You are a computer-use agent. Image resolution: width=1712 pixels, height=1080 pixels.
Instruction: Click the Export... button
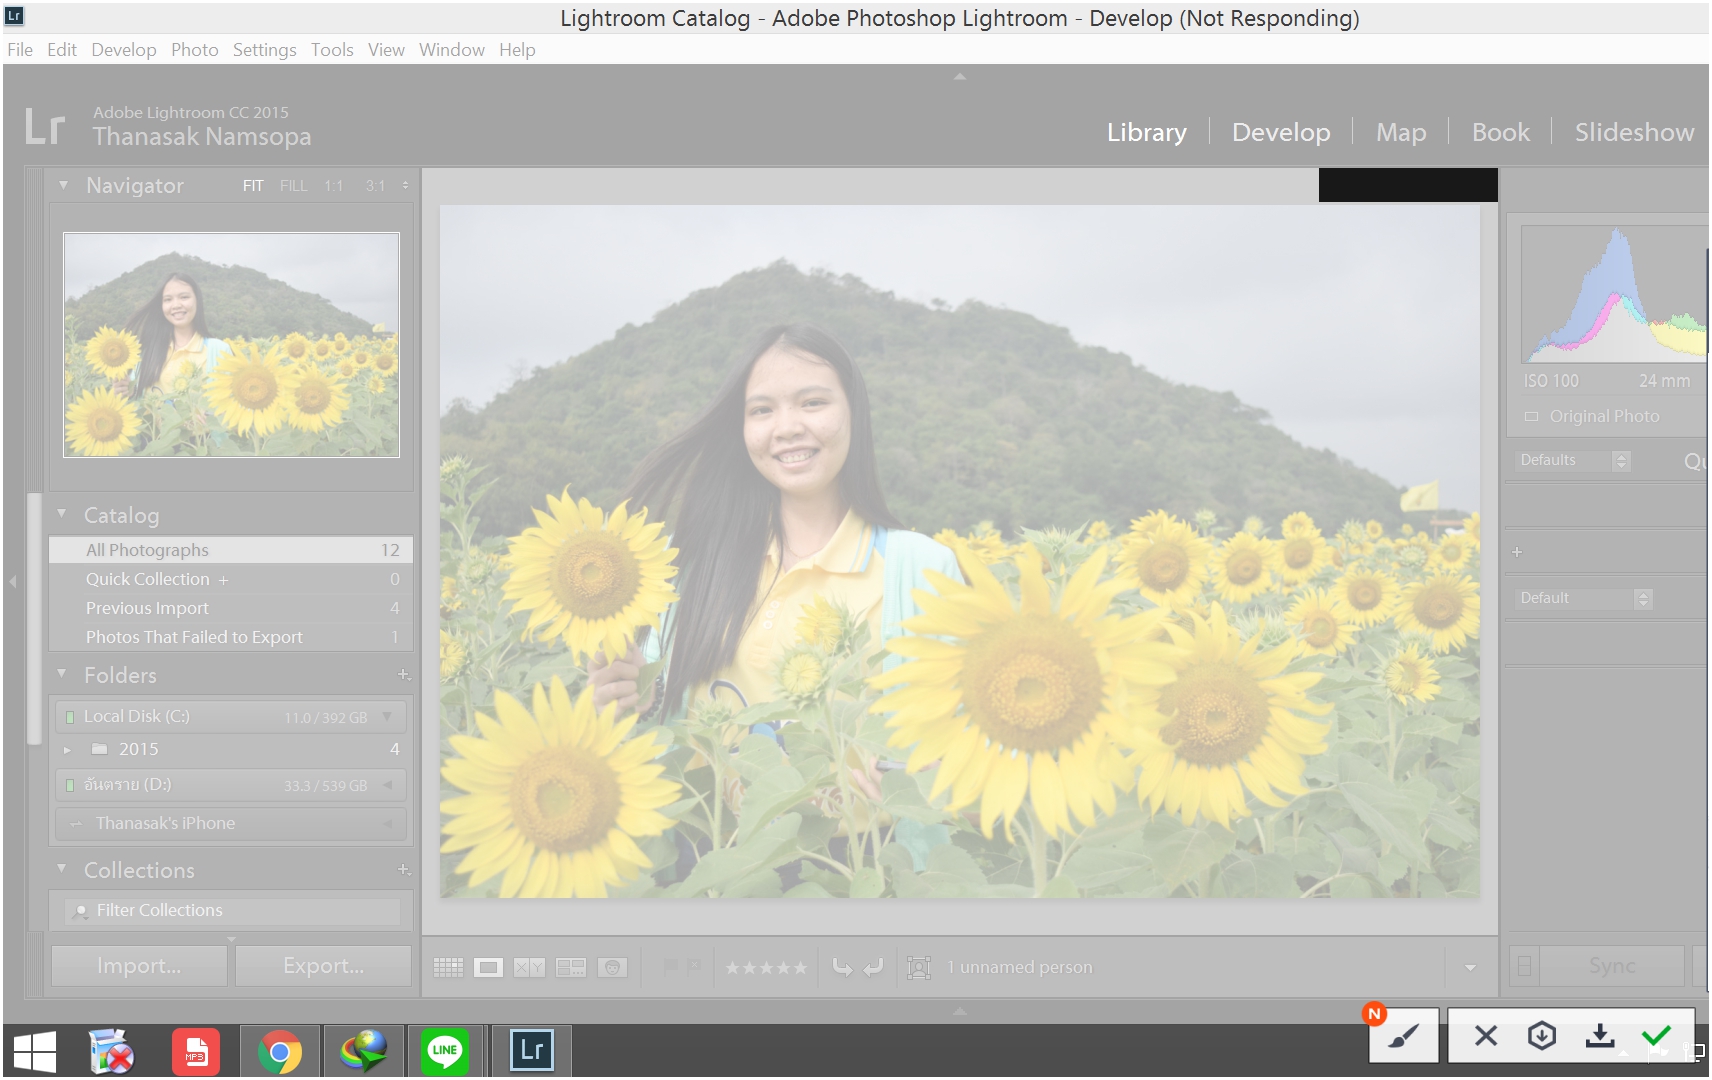pyautogui.click(x=323, y=966)
